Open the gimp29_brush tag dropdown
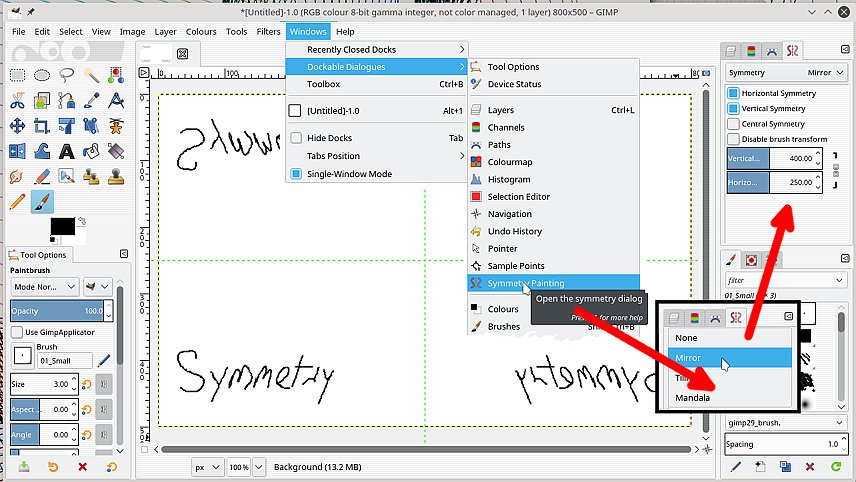The image size is (856, 482). [x=786, y=423]
